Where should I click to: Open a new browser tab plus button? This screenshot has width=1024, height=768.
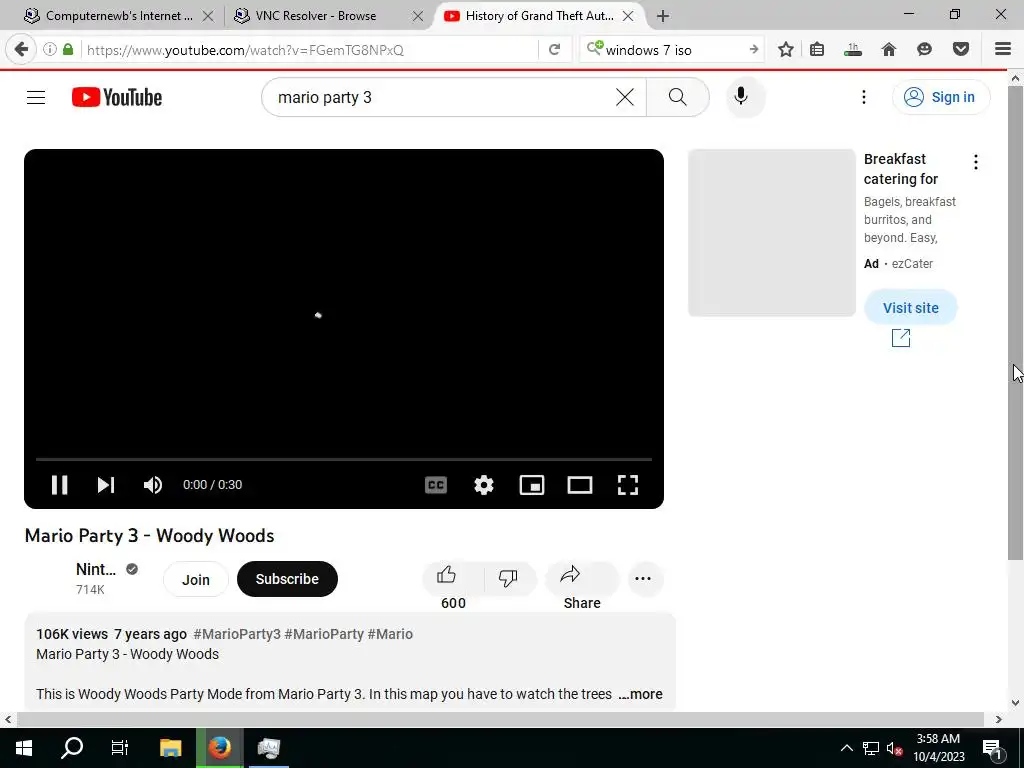(663, 16)
